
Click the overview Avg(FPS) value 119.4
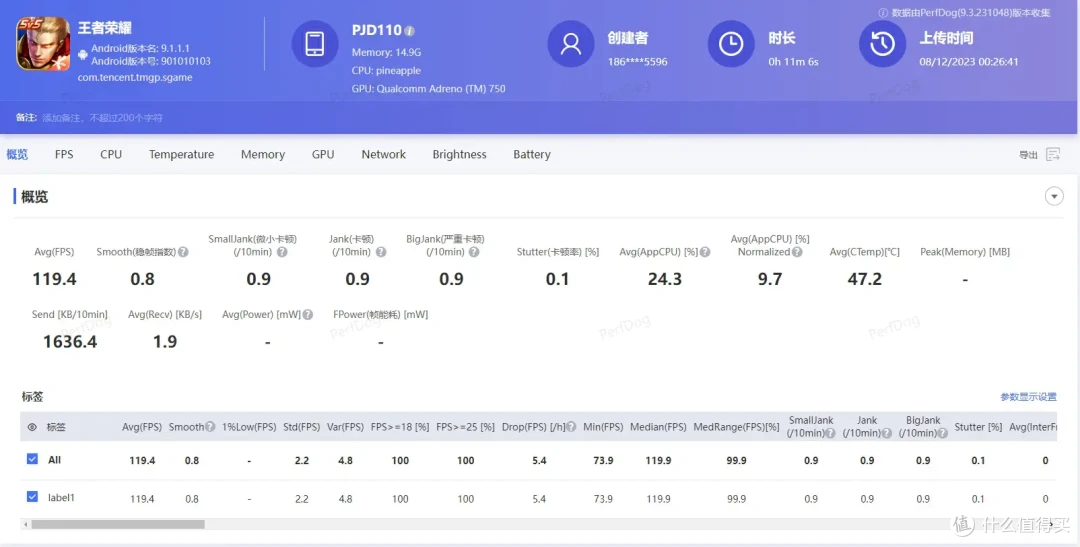(x=54, y=279)
